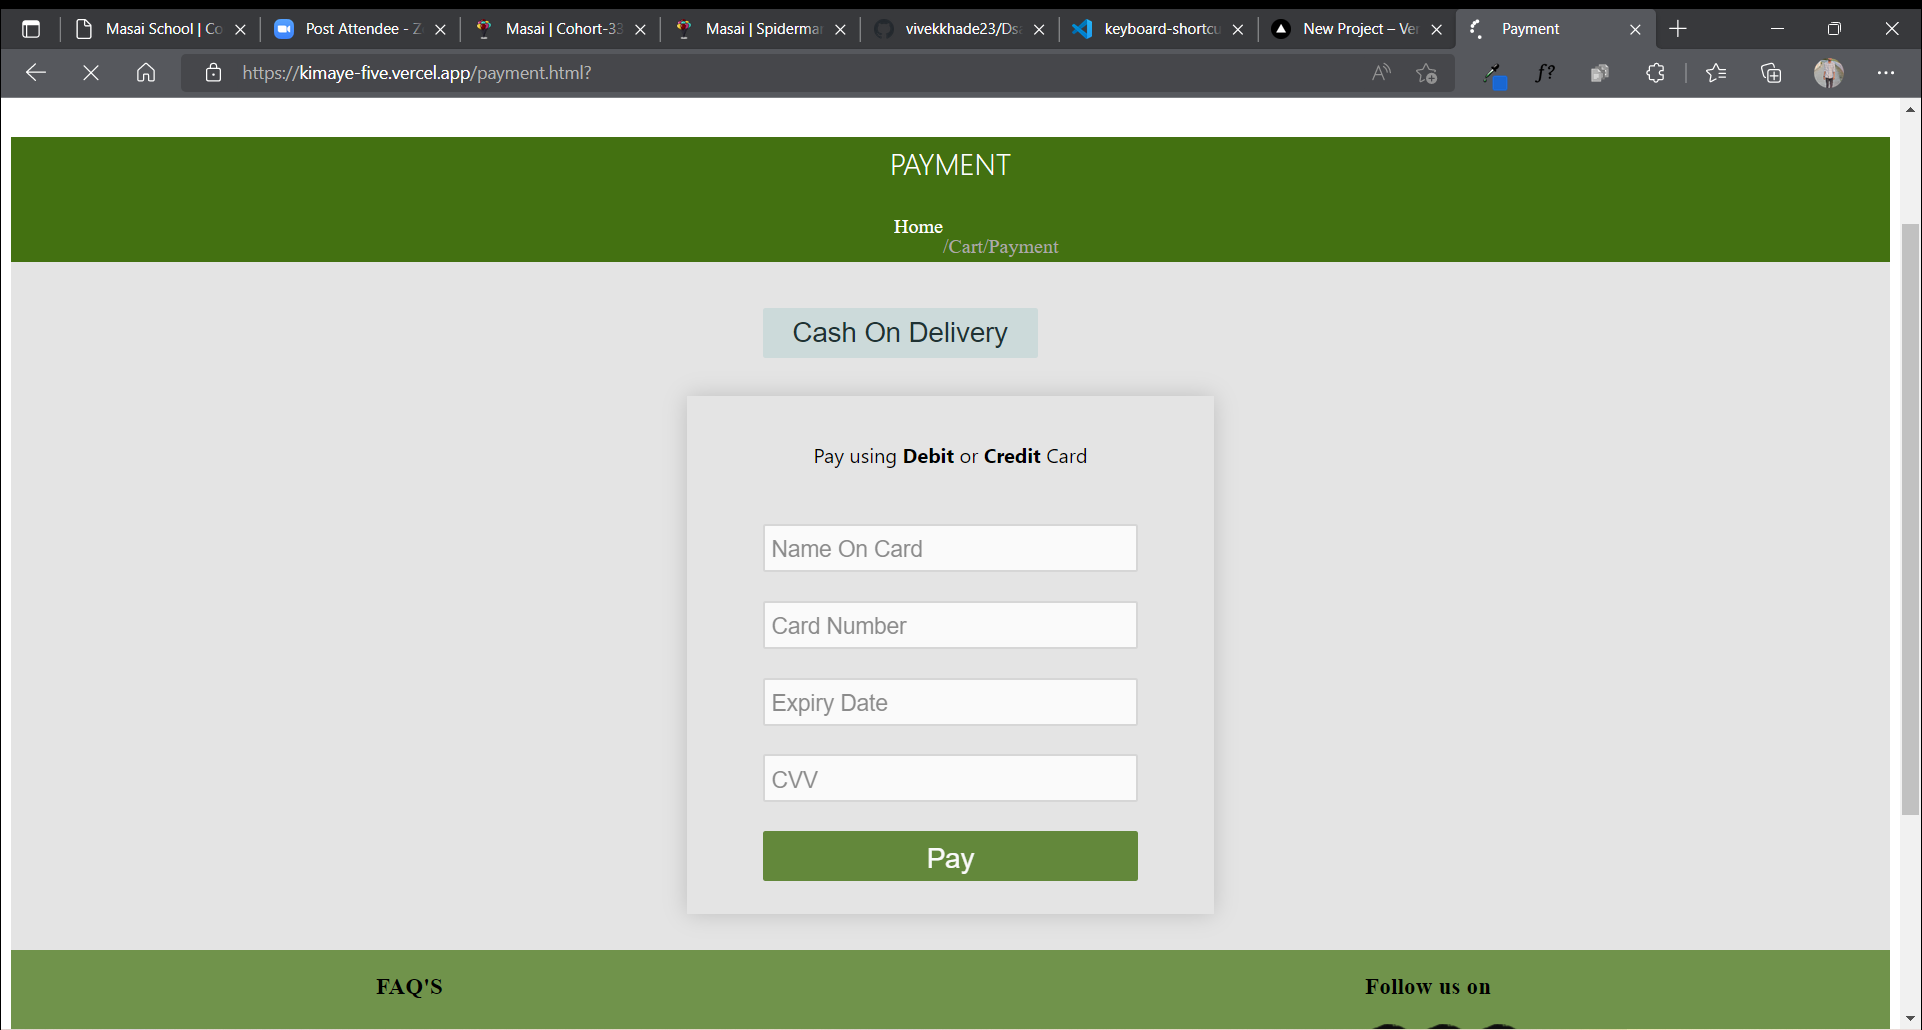Open the copy-pages extension icon

click(x=1600, y=73)
